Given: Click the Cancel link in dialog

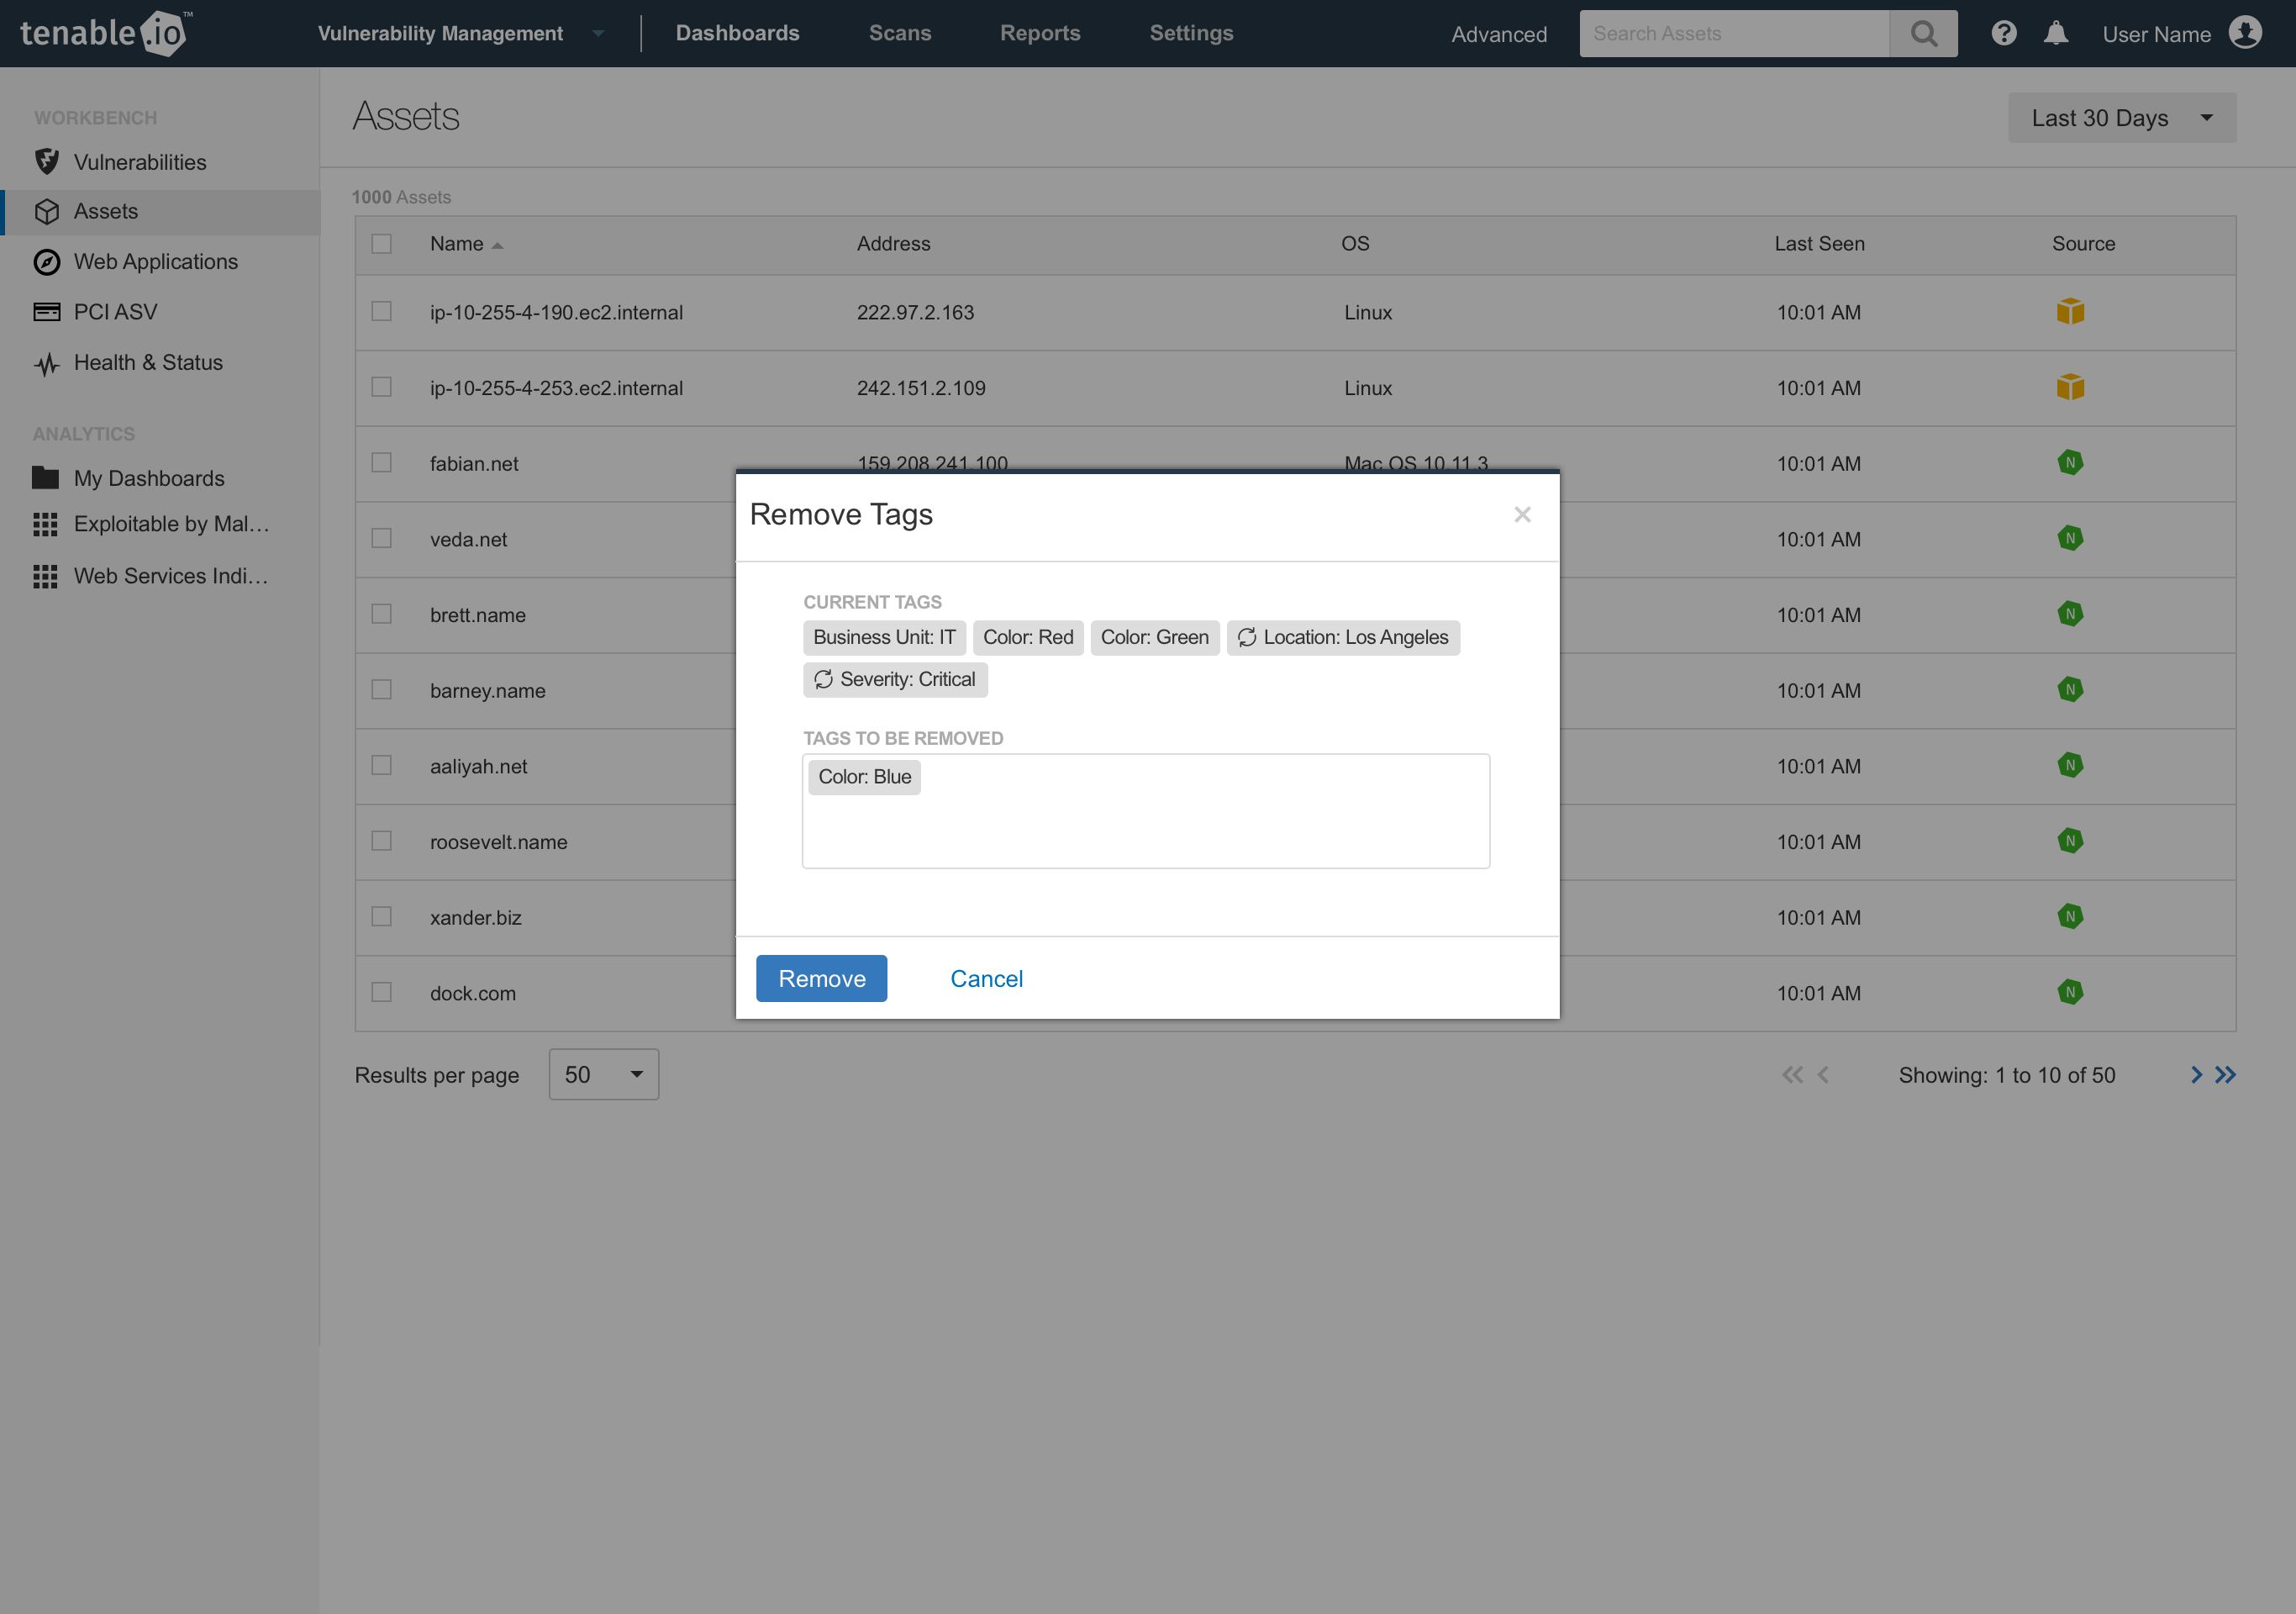Looking at the screenshot, I should click(x=985, y=979).
